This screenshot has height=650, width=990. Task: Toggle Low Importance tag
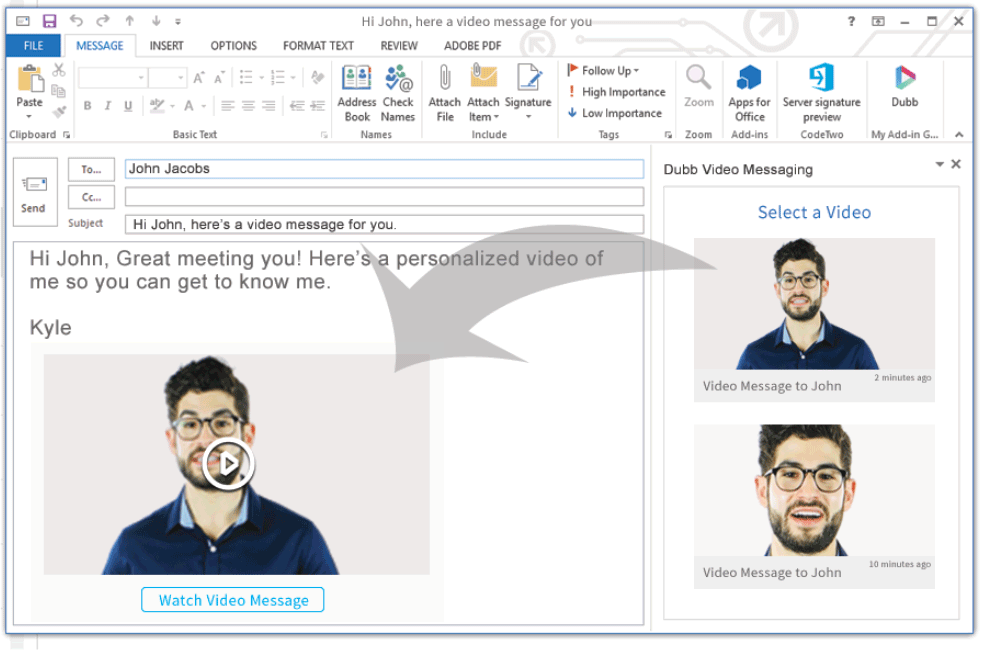(x=614, y=113)
